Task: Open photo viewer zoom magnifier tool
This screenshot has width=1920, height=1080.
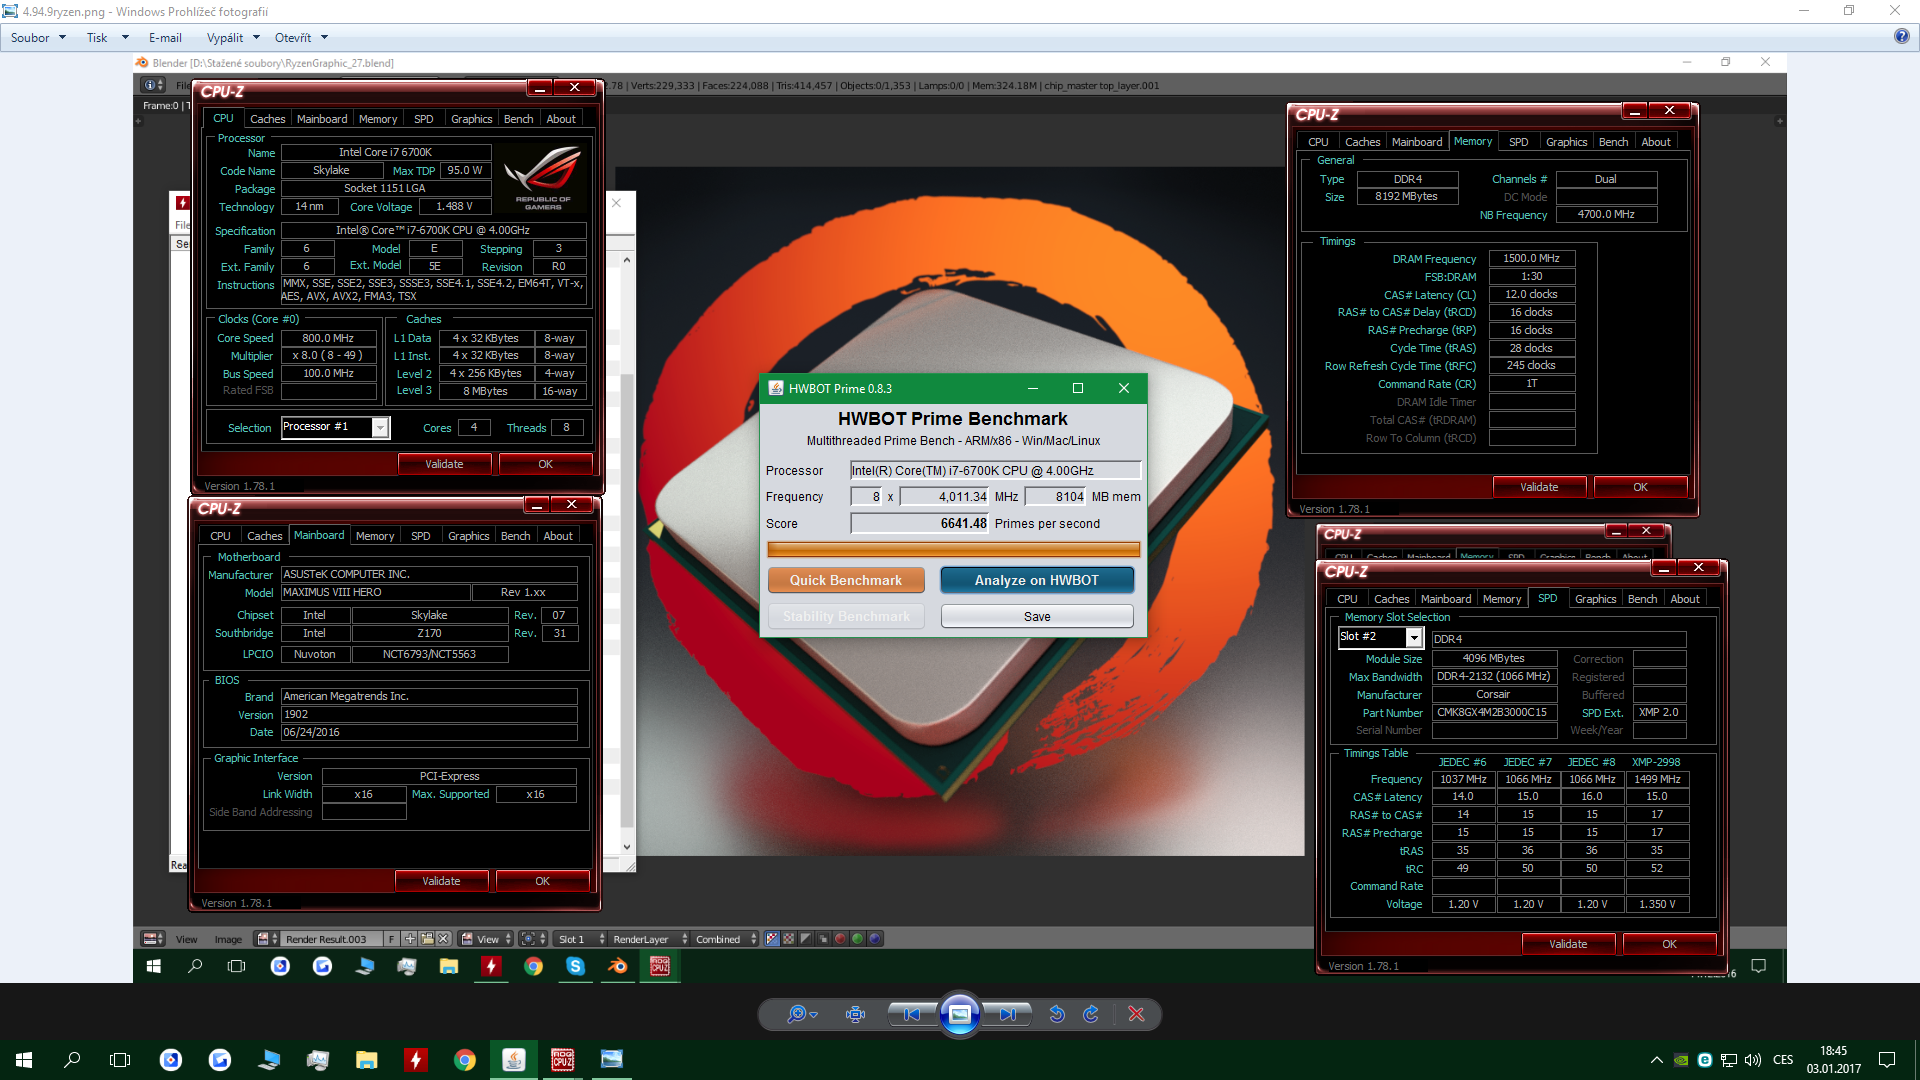Action: pos(802,1014)
